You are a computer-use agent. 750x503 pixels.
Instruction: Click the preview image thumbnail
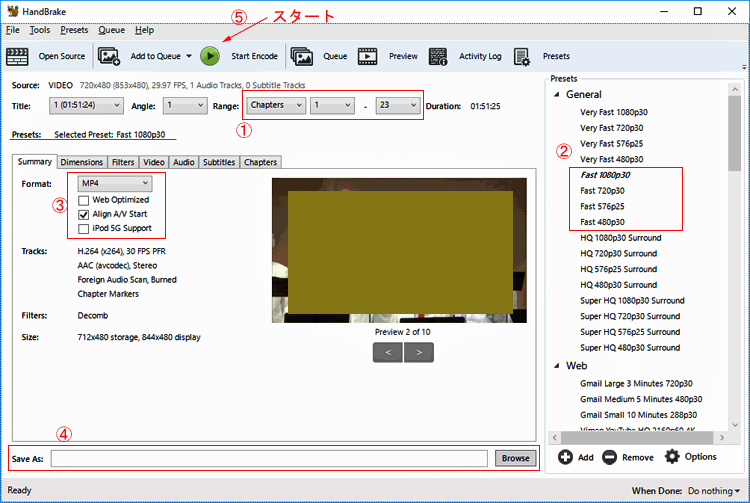[x=399, y=251]
